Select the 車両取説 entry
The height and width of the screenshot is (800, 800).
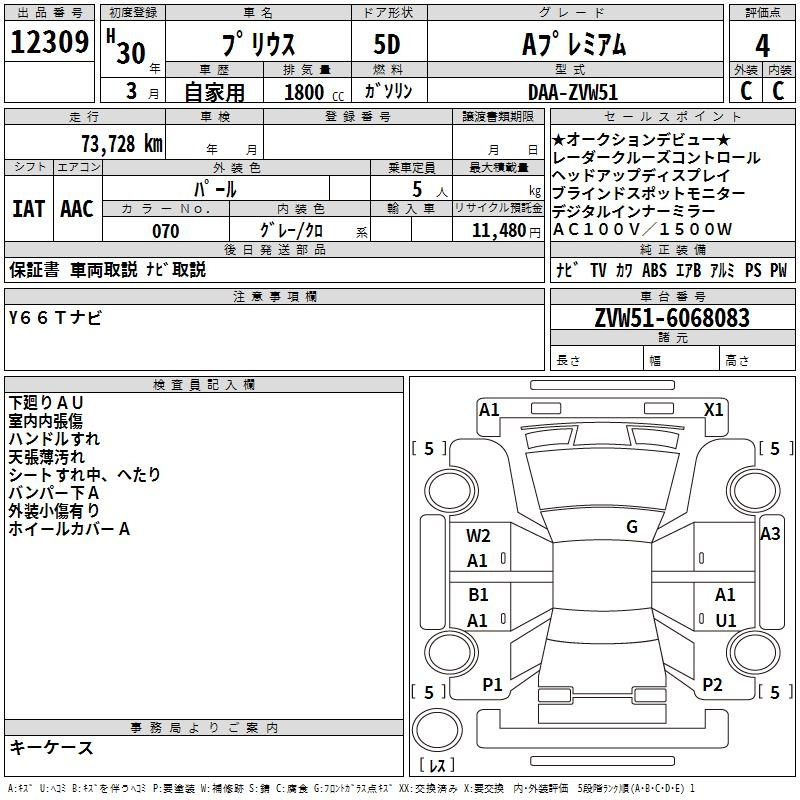[x=104, y=269]
